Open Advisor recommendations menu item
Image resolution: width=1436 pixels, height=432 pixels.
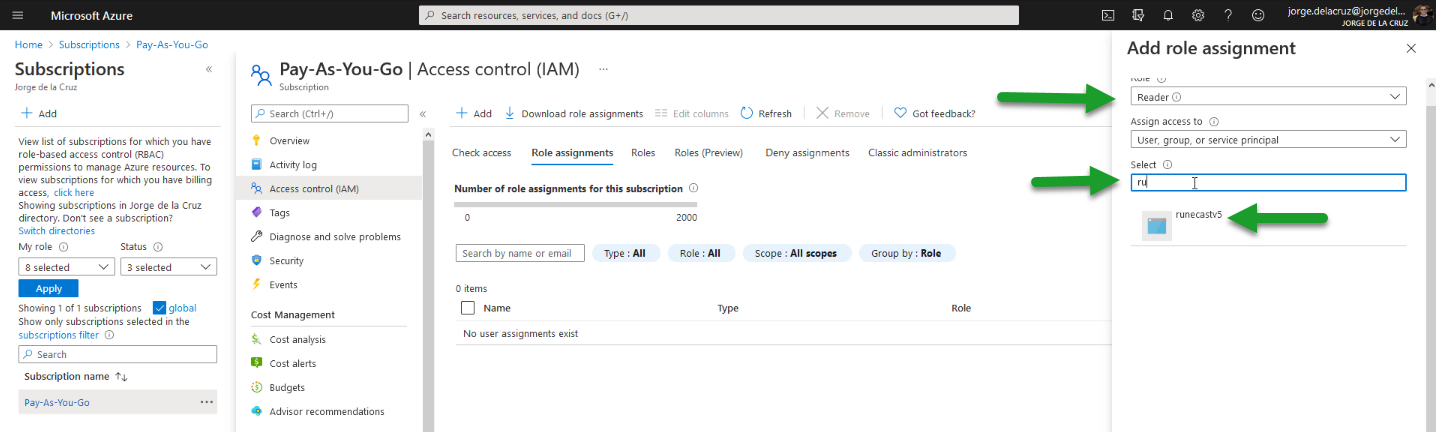click(327, 411)
